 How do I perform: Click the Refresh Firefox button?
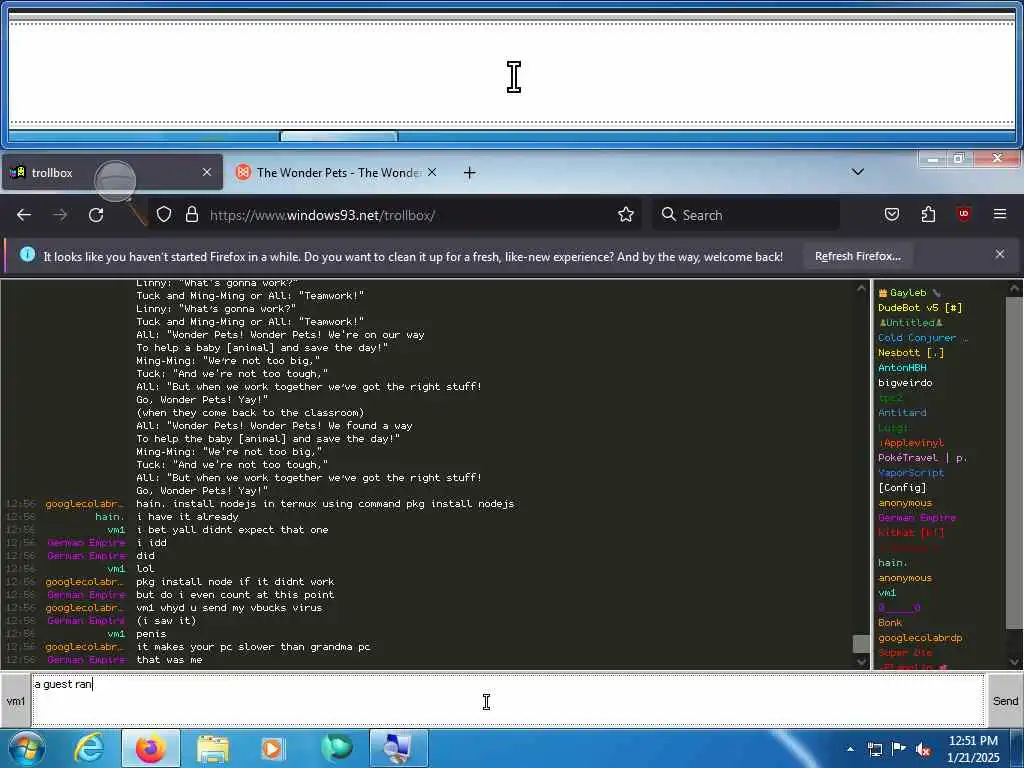click(x=857, y=256)
